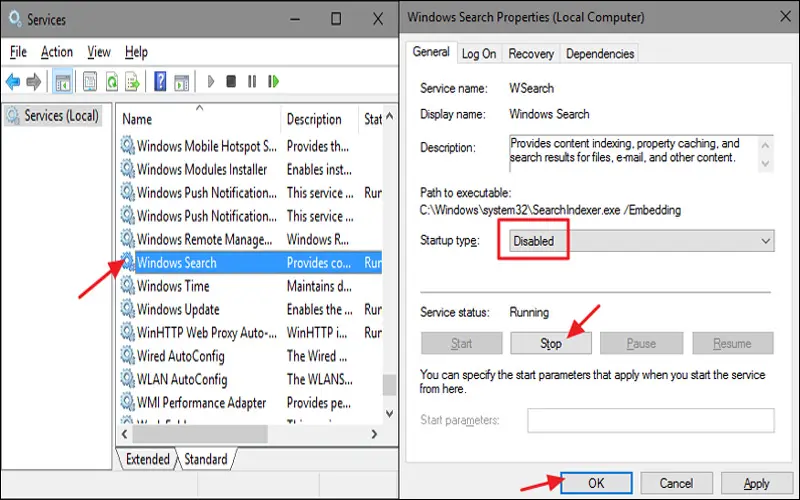800x500 pixels.
Task: Open the Help menu
Action: (x=136, y=52)
